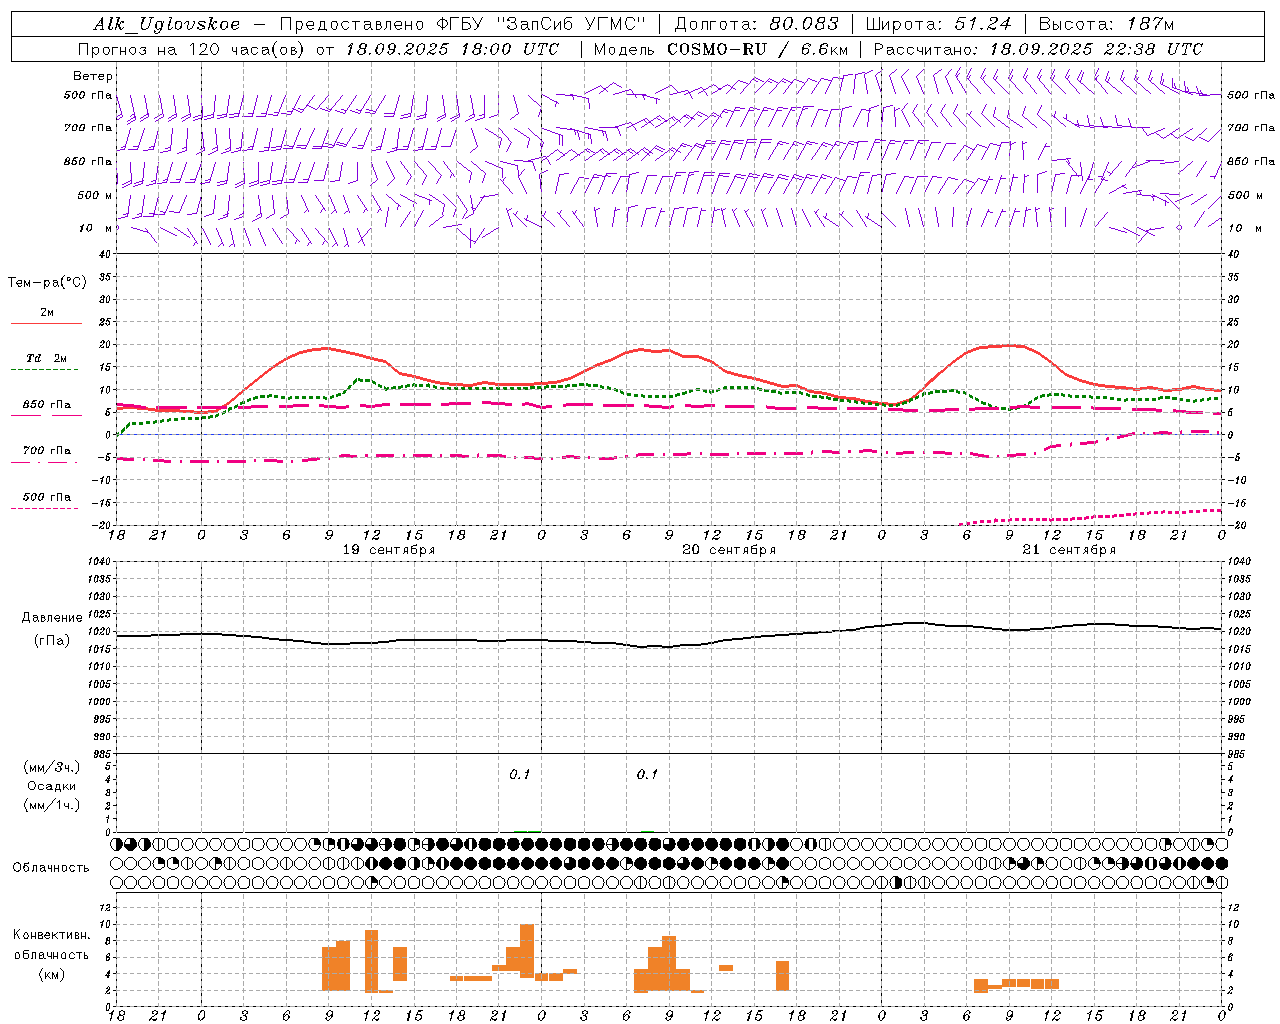Click the '19 сентября' date label
The height and width of the screenshot is (1024, 1280).
(x=389, y=550)
